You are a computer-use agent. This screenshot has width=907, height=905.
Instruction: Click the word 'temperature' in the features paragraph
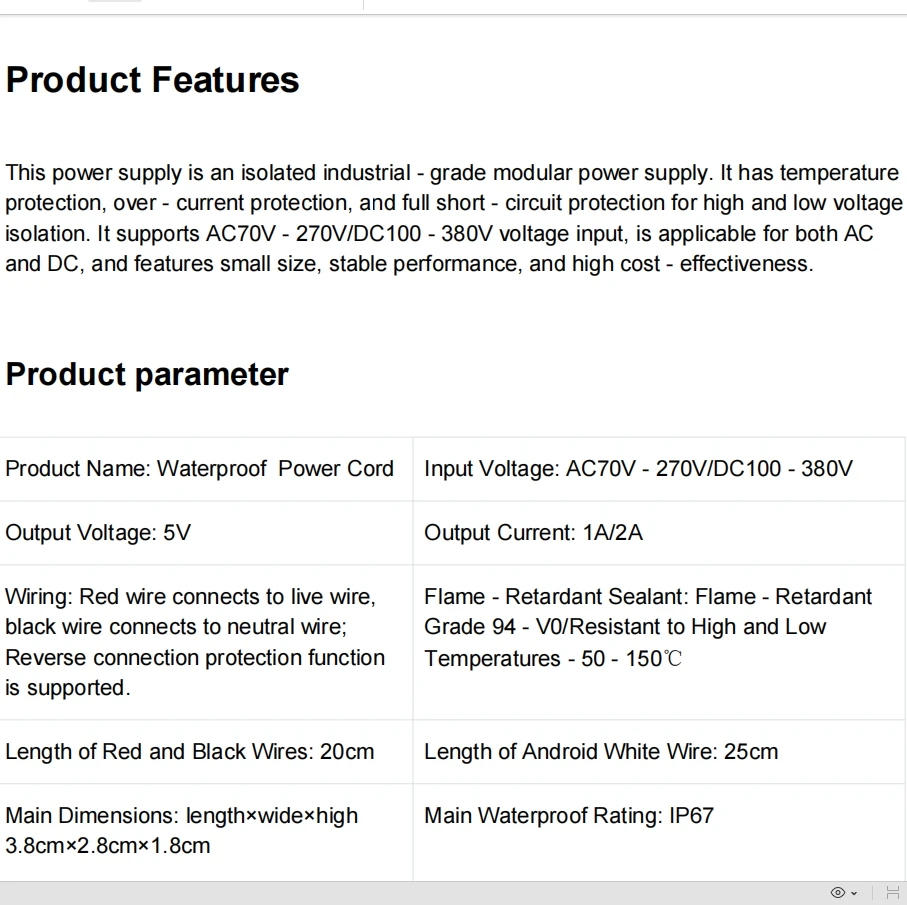838,173
